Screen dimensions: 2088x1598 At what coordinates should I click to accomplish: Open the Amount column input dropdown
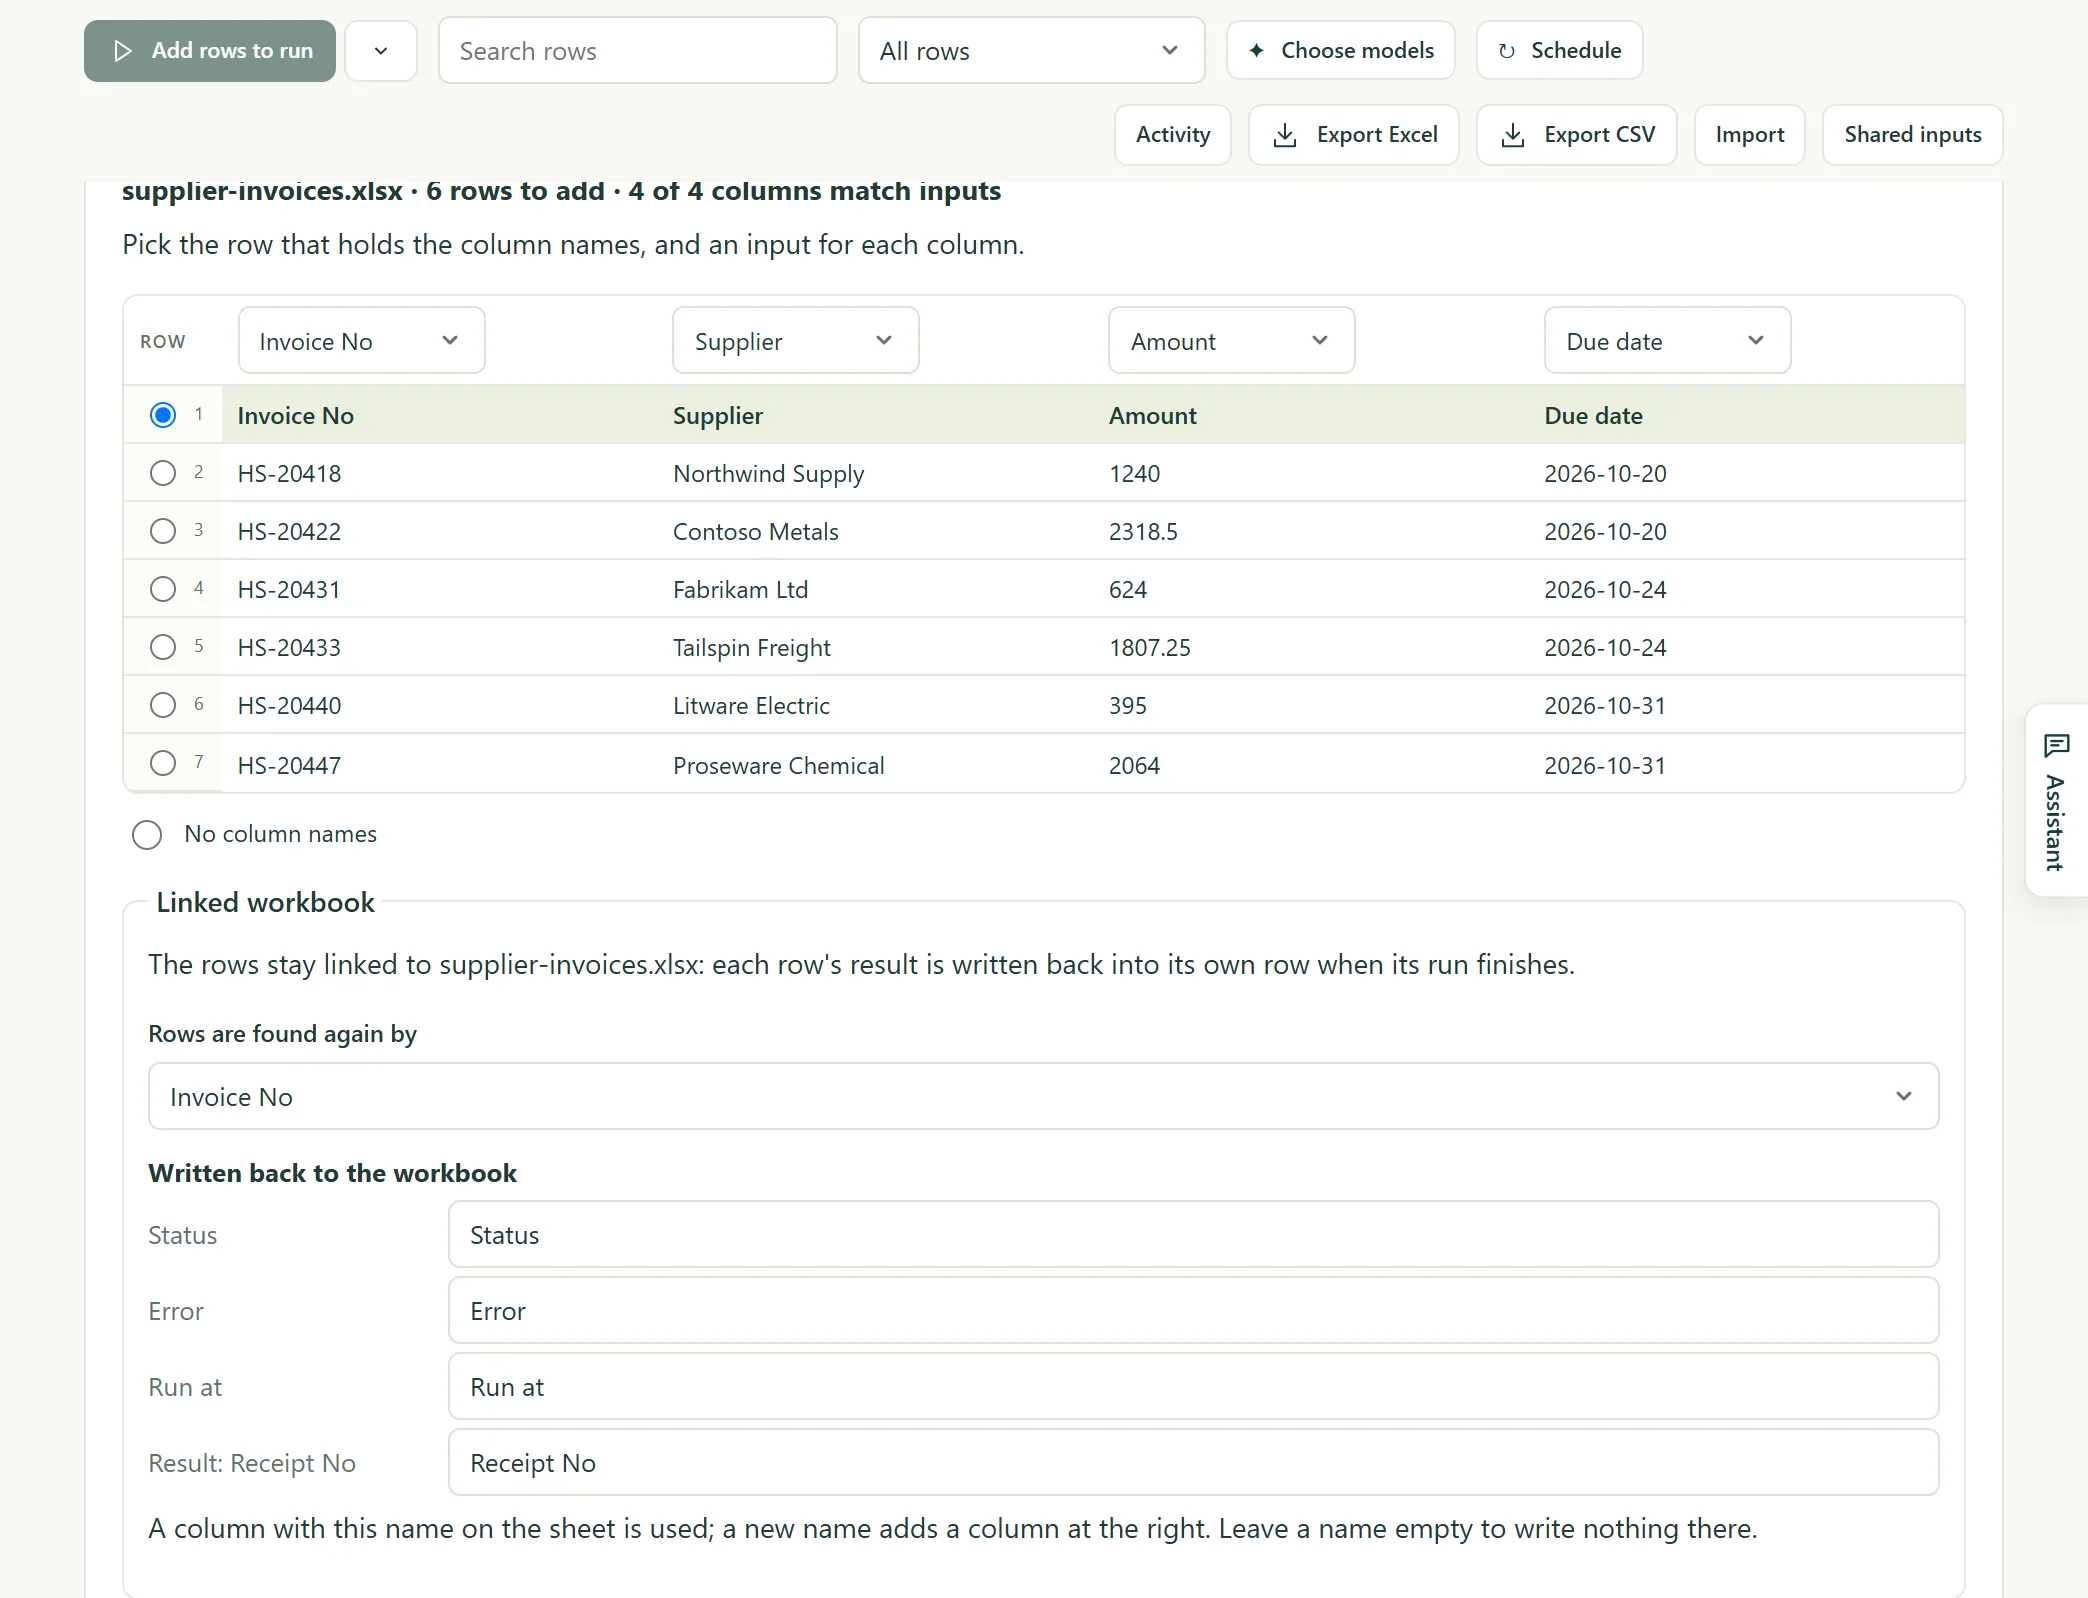click(1231, 341)
